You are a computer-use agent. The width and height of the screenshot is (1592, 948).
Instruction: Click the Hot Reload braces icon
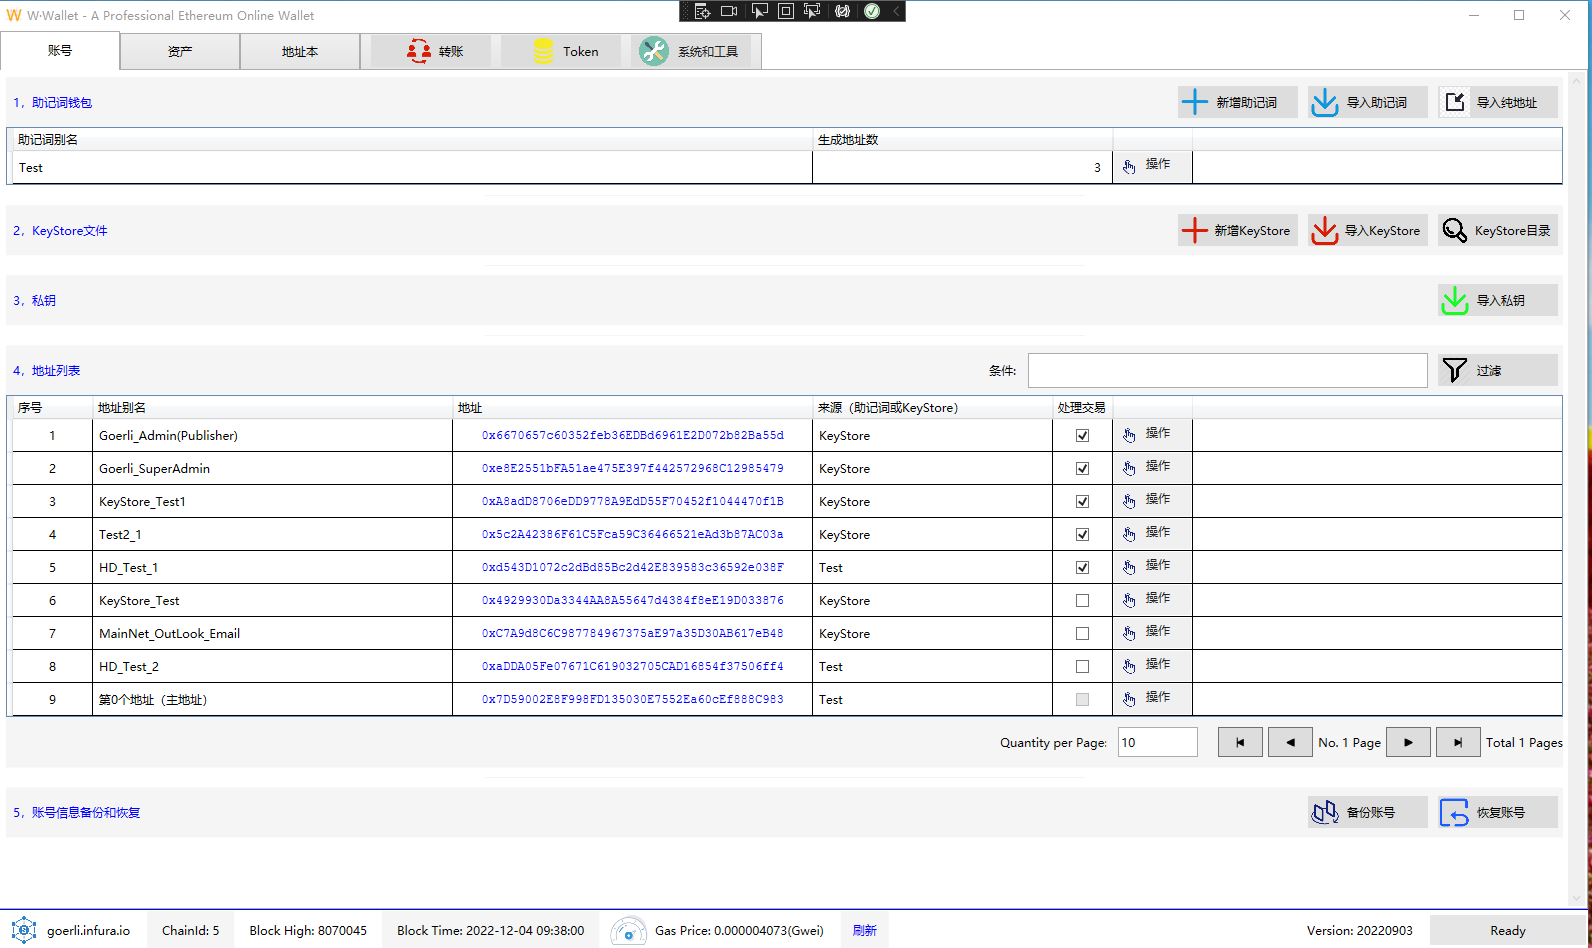click(842, 11)
